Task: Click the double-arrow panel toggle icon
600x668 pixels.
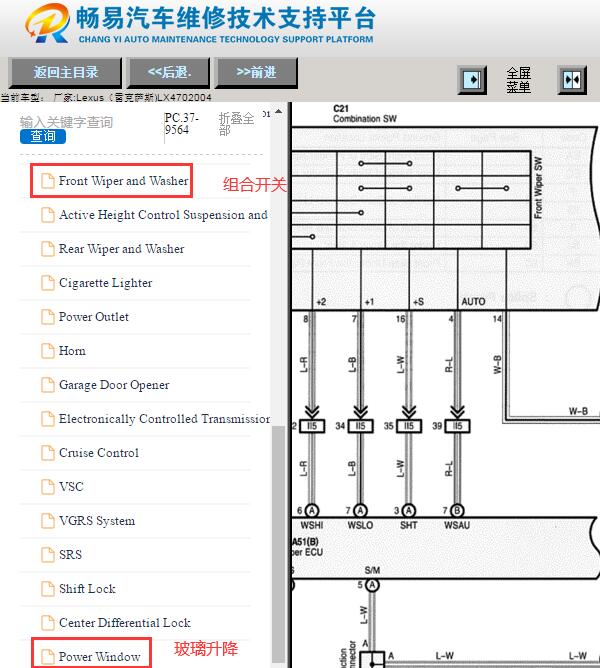Action: tap(572, 80)
